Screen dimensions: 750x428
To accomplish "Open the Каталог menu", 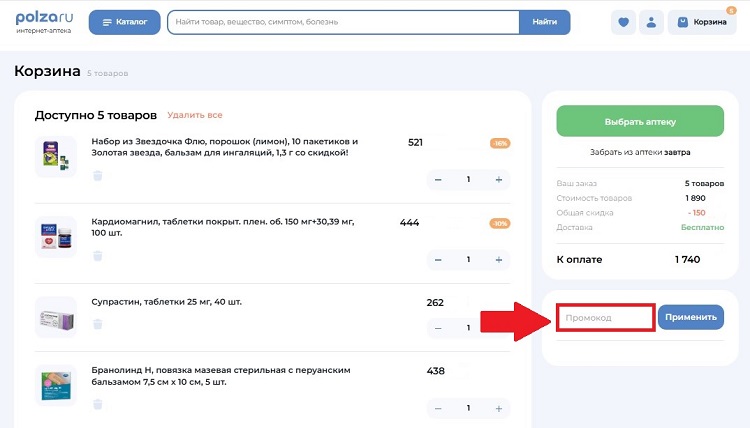I will [124, 22].
